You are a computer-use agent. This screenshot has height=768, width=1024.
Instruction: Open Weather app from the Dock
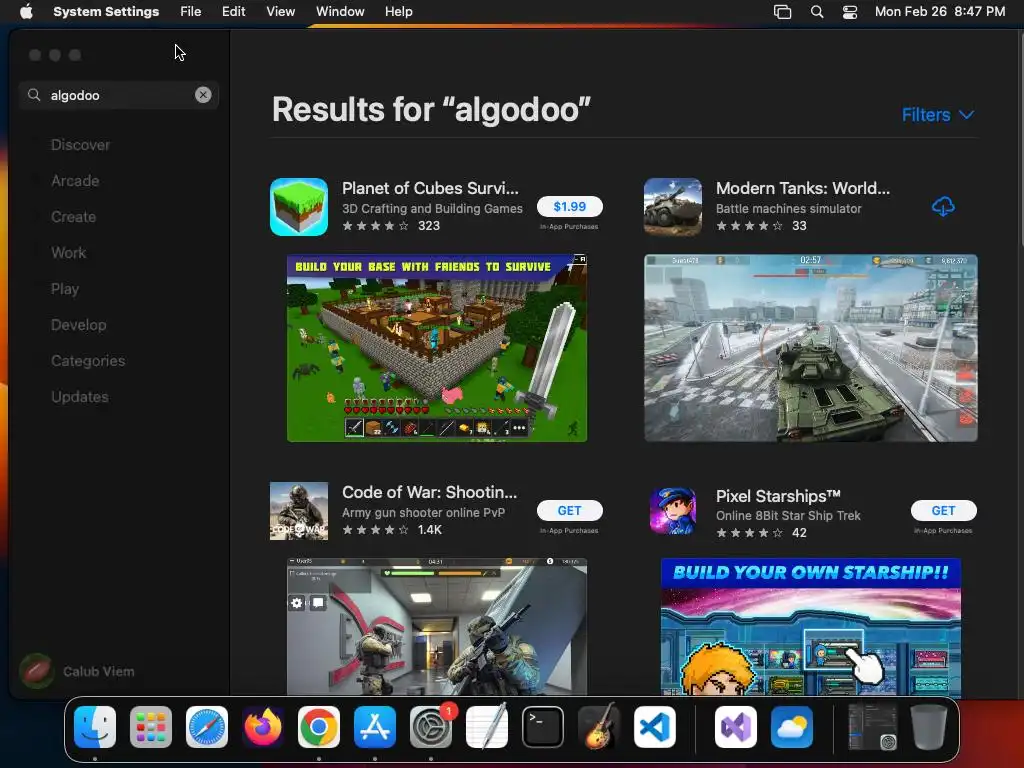pos(792,727)
